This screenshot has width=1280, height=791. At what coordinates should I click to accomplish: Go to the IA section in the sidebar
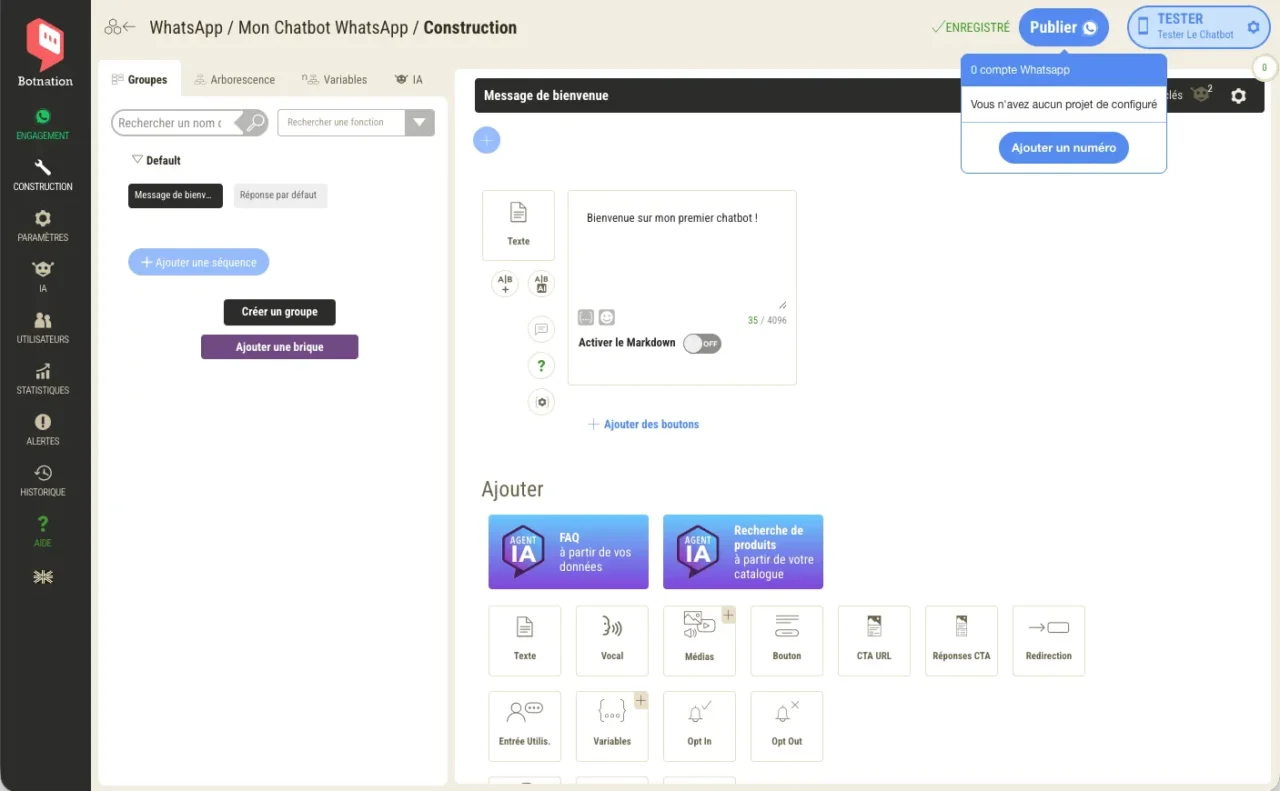coord(43,277)
